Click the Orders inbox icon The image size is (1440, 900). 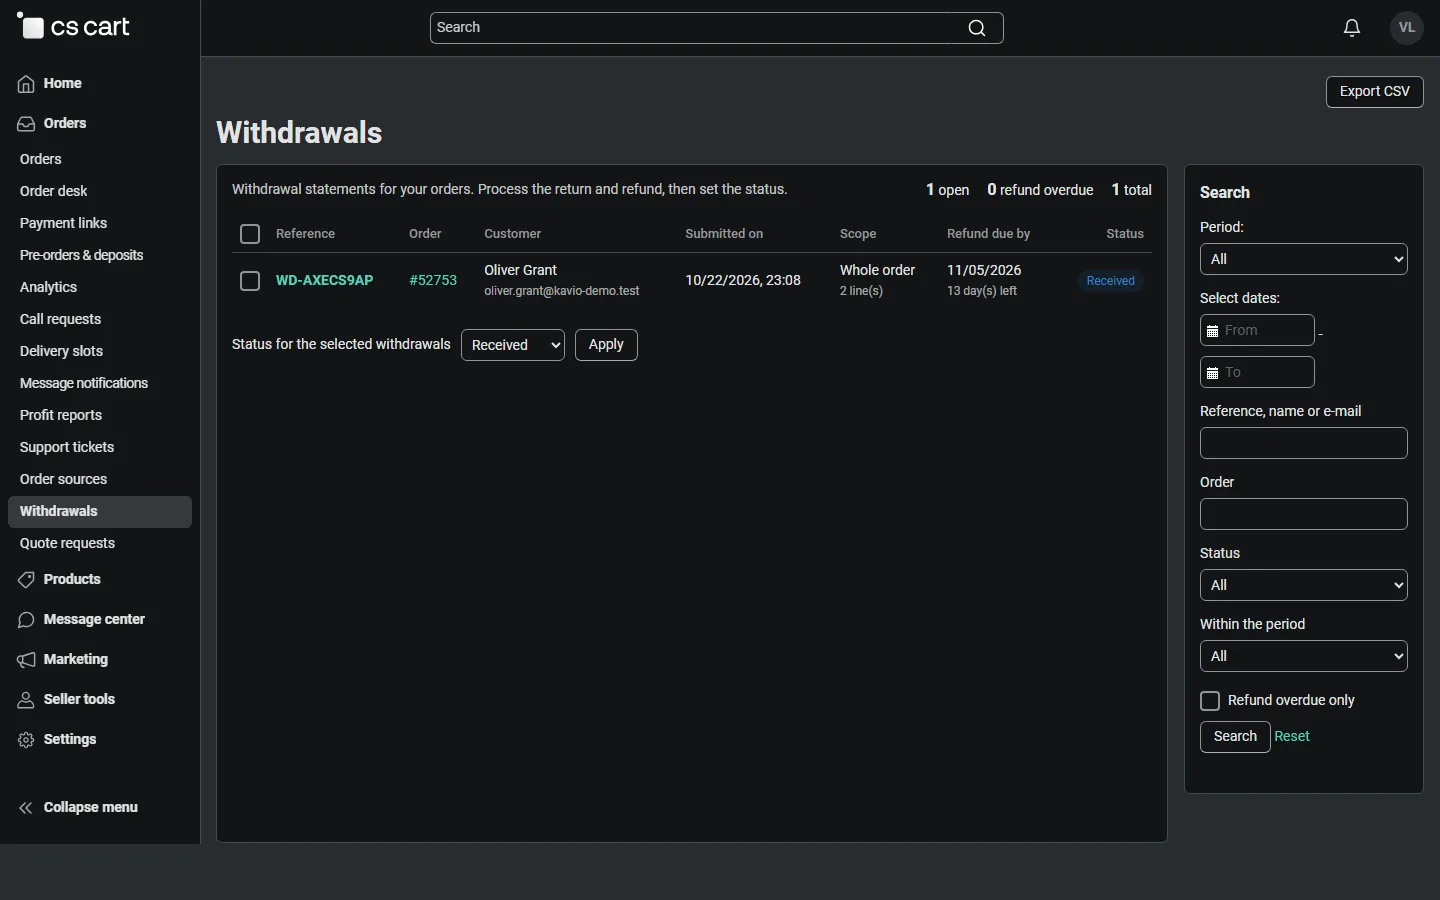pos(26,124)
